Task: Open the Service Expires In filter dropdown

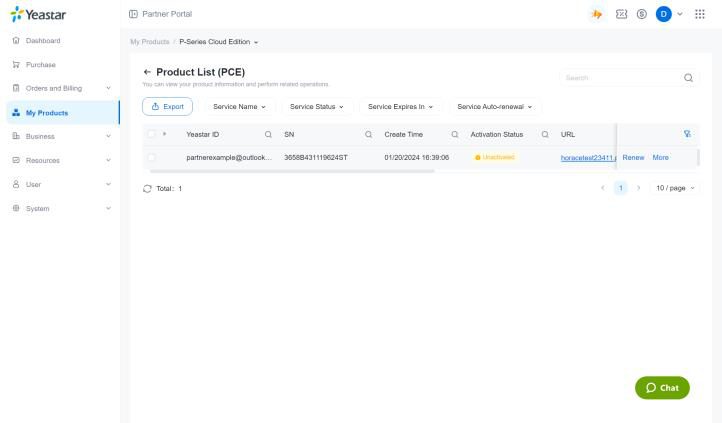Action: (400, 107)
